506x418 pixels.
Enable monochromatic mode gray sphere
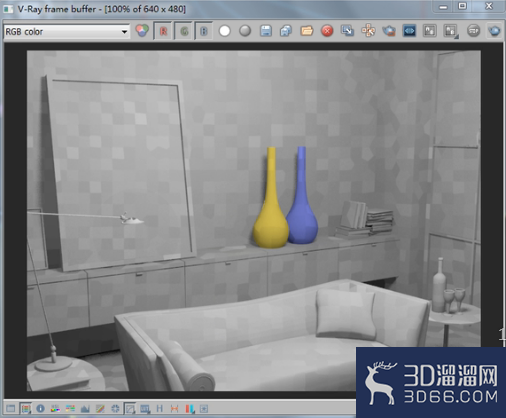click(x=245, y=31)
